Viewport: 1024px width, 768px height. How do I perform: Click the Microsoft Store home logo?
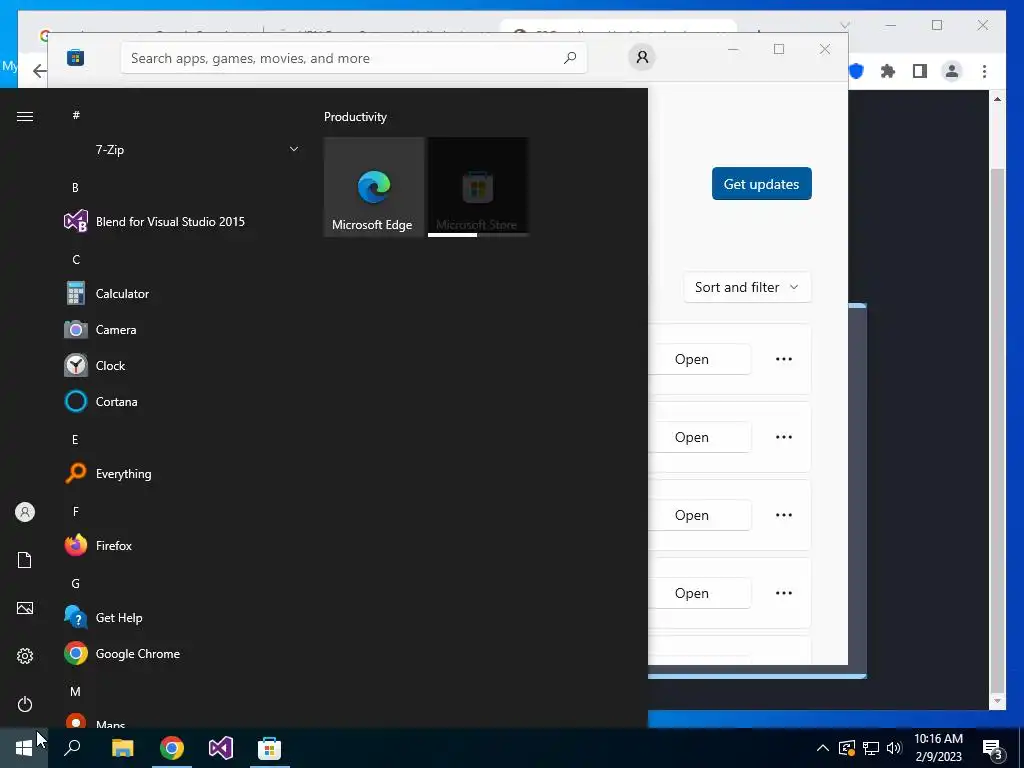point(76,58)
